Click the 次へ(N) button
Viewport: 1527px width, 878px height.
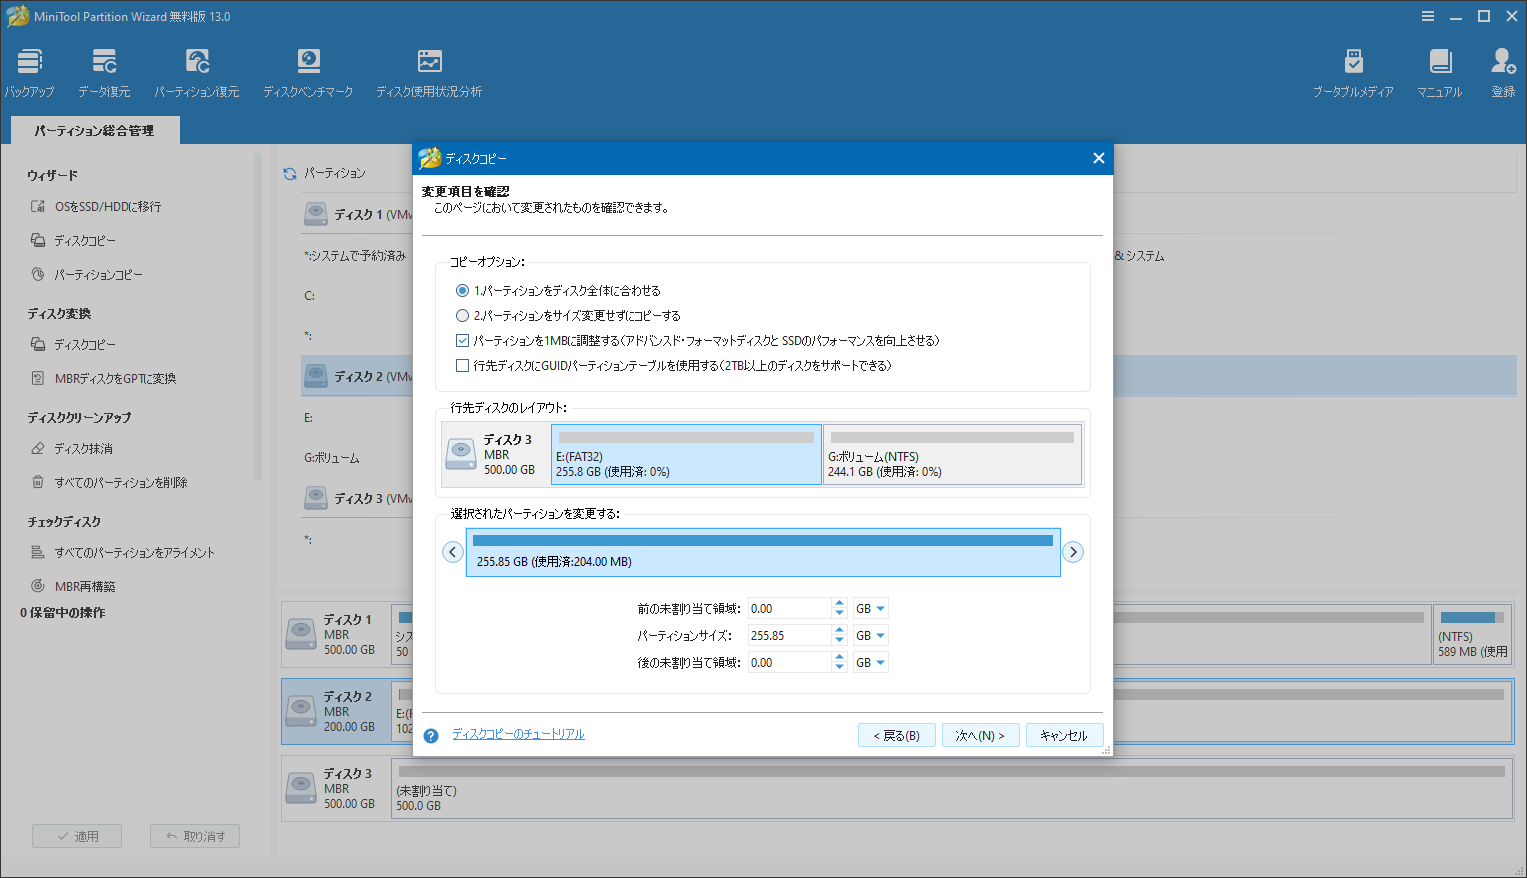point(980,734)
